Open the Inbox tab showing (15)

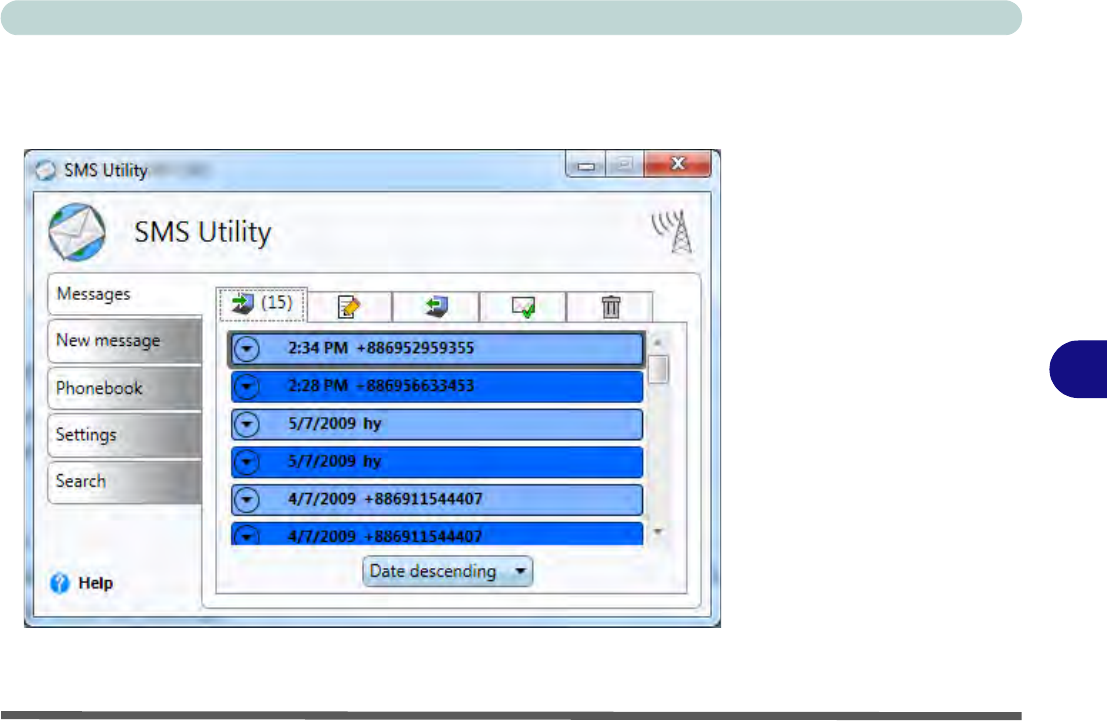[x=261, y=304]
